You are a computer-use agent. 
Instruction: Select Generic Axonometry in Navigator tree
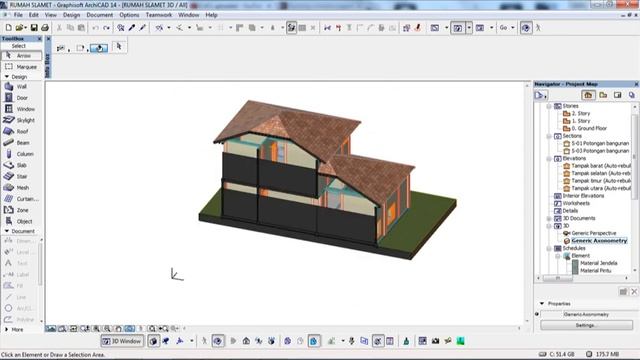(599, 241)
